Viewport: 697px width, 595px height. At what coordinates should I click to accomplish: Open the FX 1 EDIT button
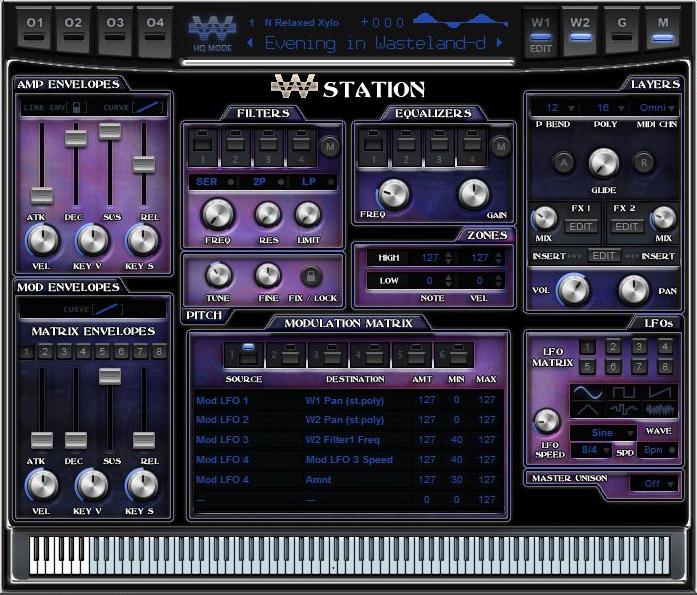click(x=581, y=227)
